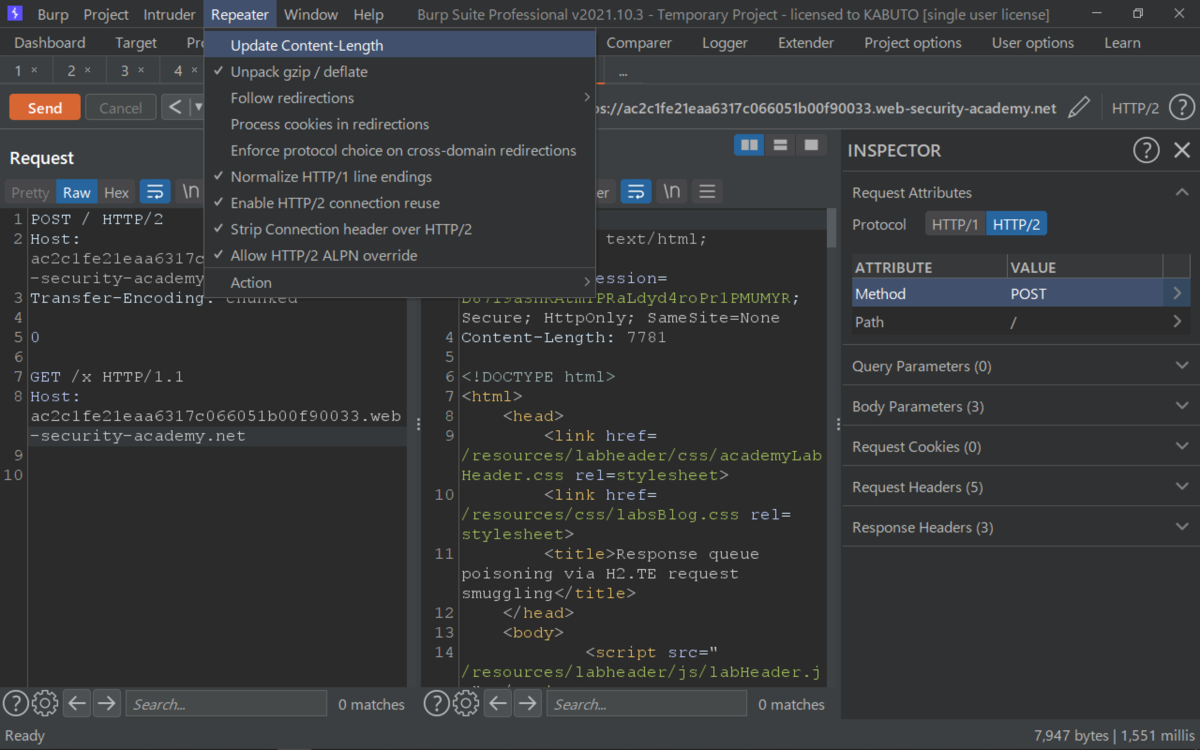
Task: Close the Inspector panel
Action: (1182, 150)
